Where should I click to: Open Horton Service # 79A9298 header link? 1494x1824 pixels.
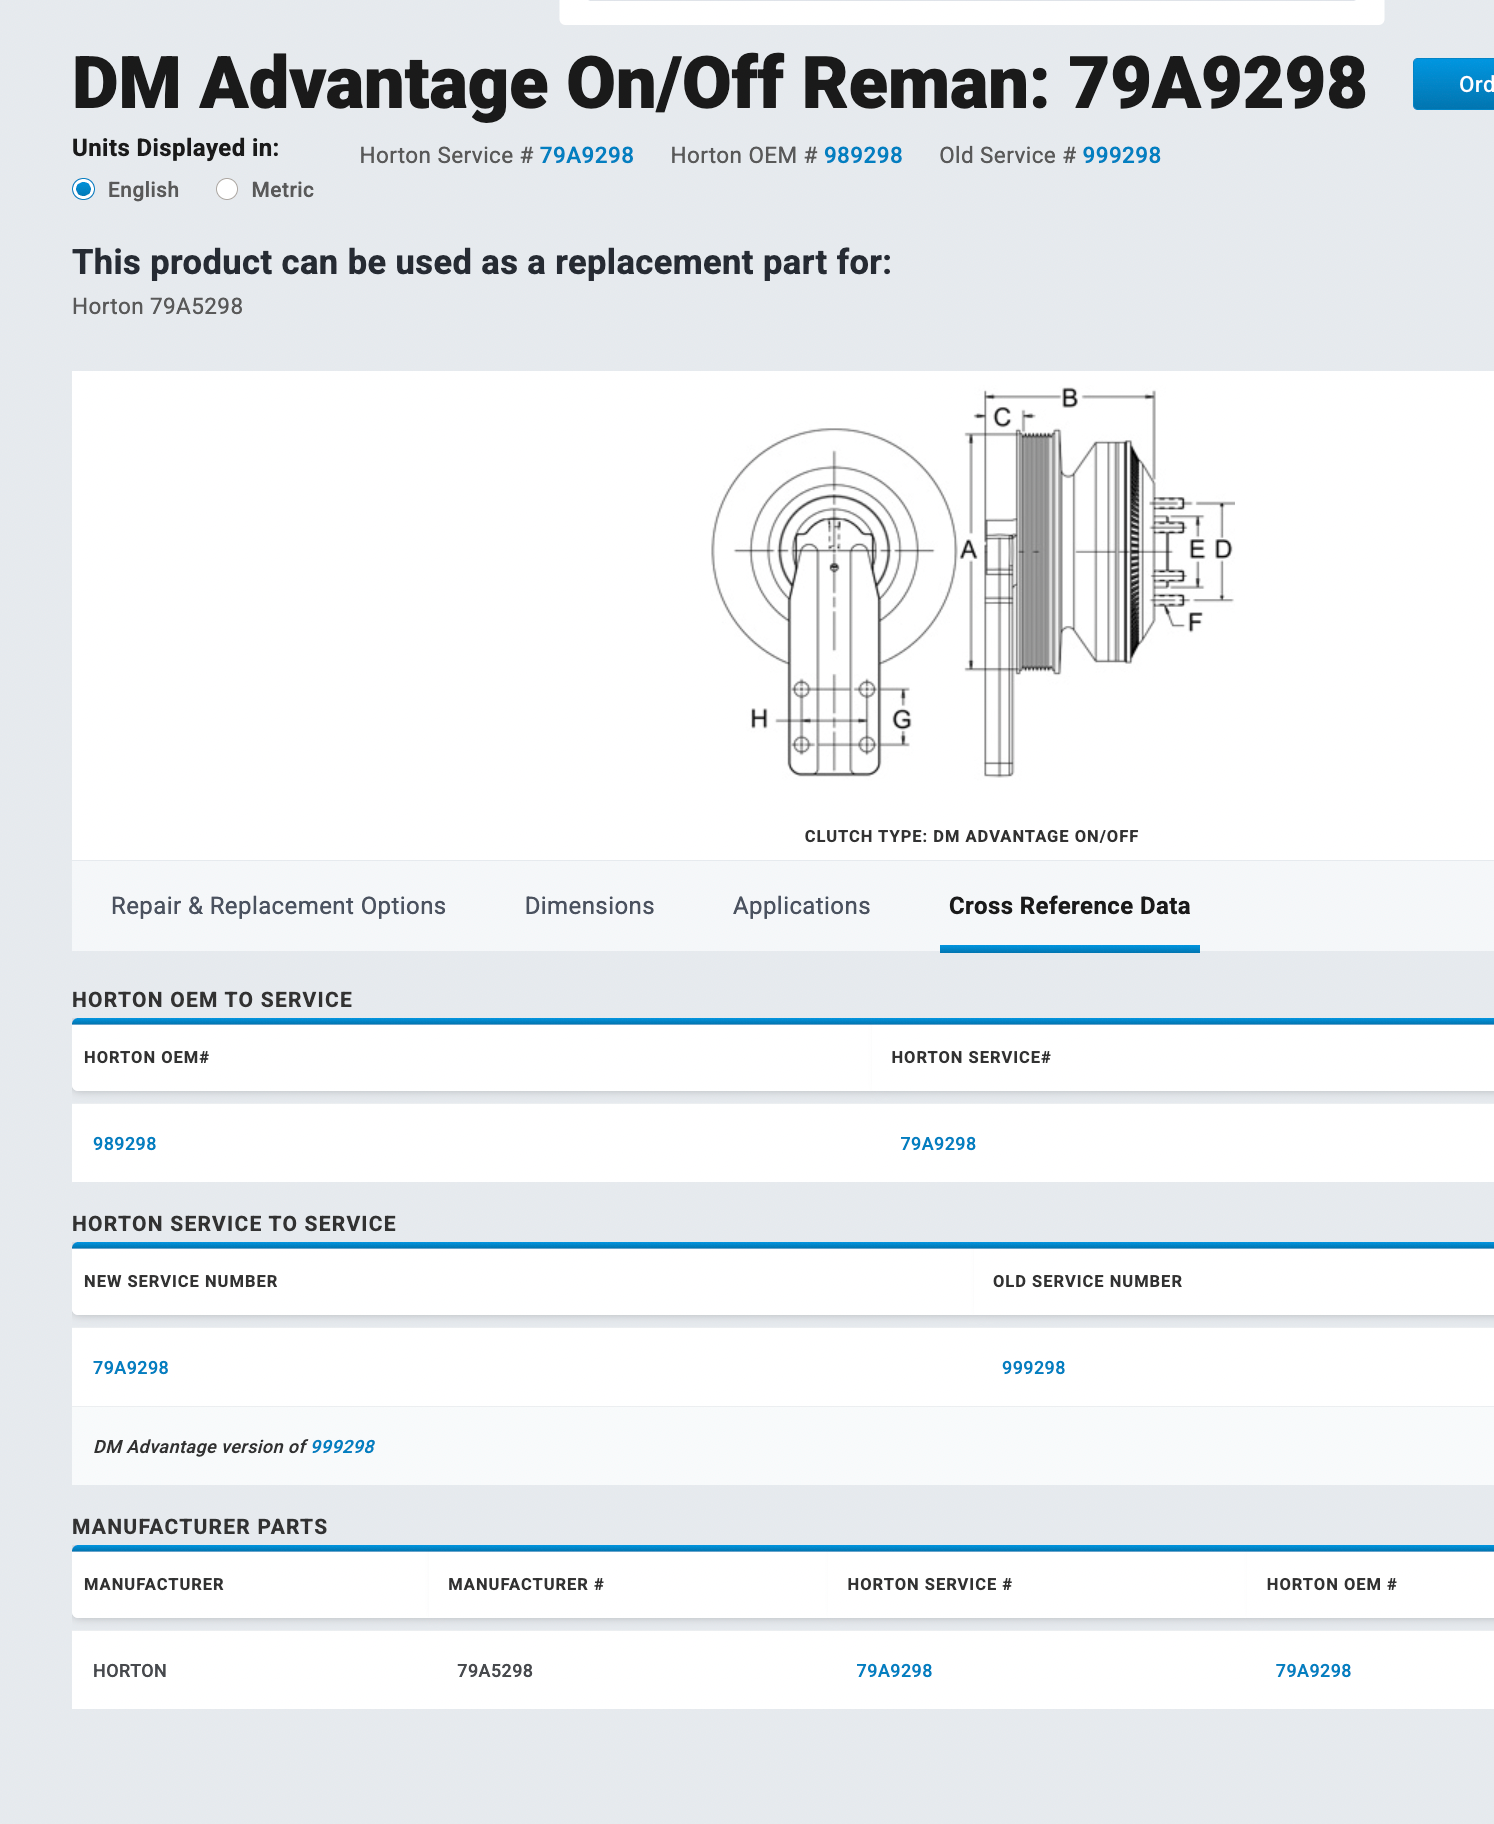pos(586,156)
